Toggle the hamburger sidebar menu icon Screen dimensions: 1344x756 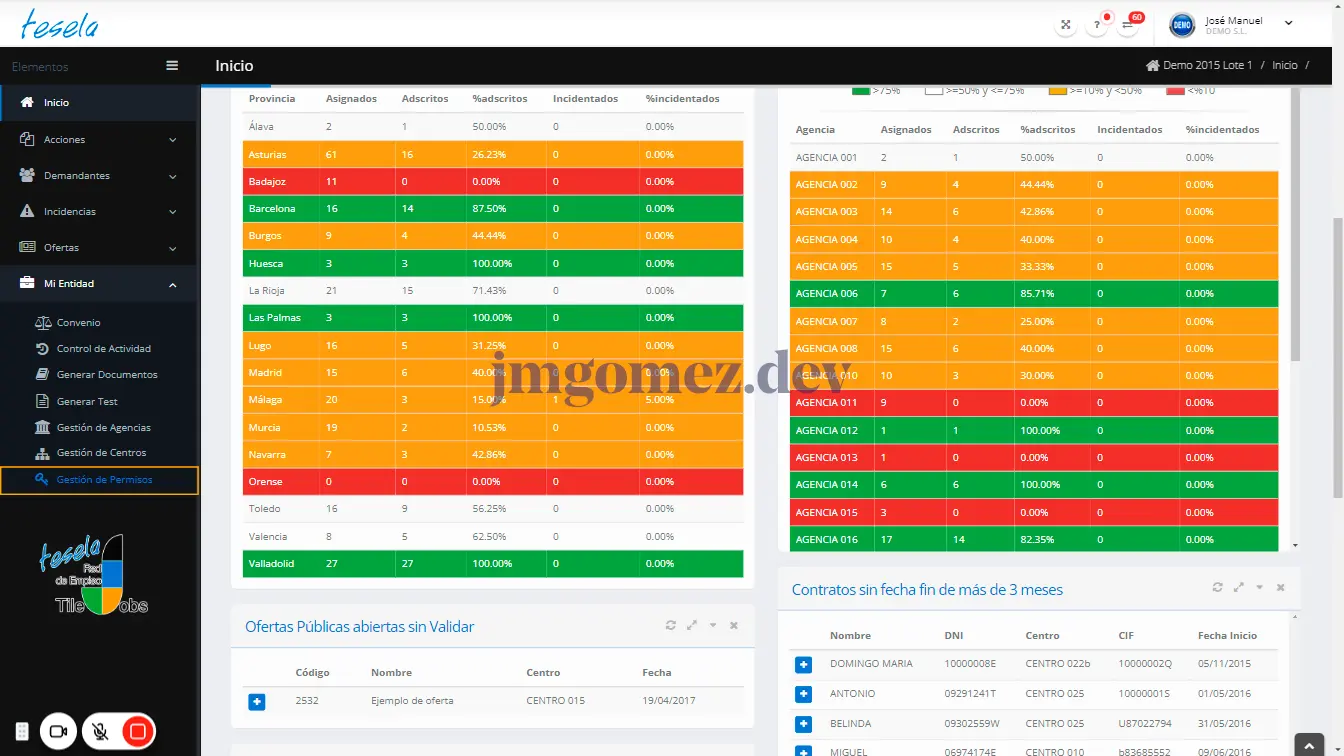click(172, 66)
